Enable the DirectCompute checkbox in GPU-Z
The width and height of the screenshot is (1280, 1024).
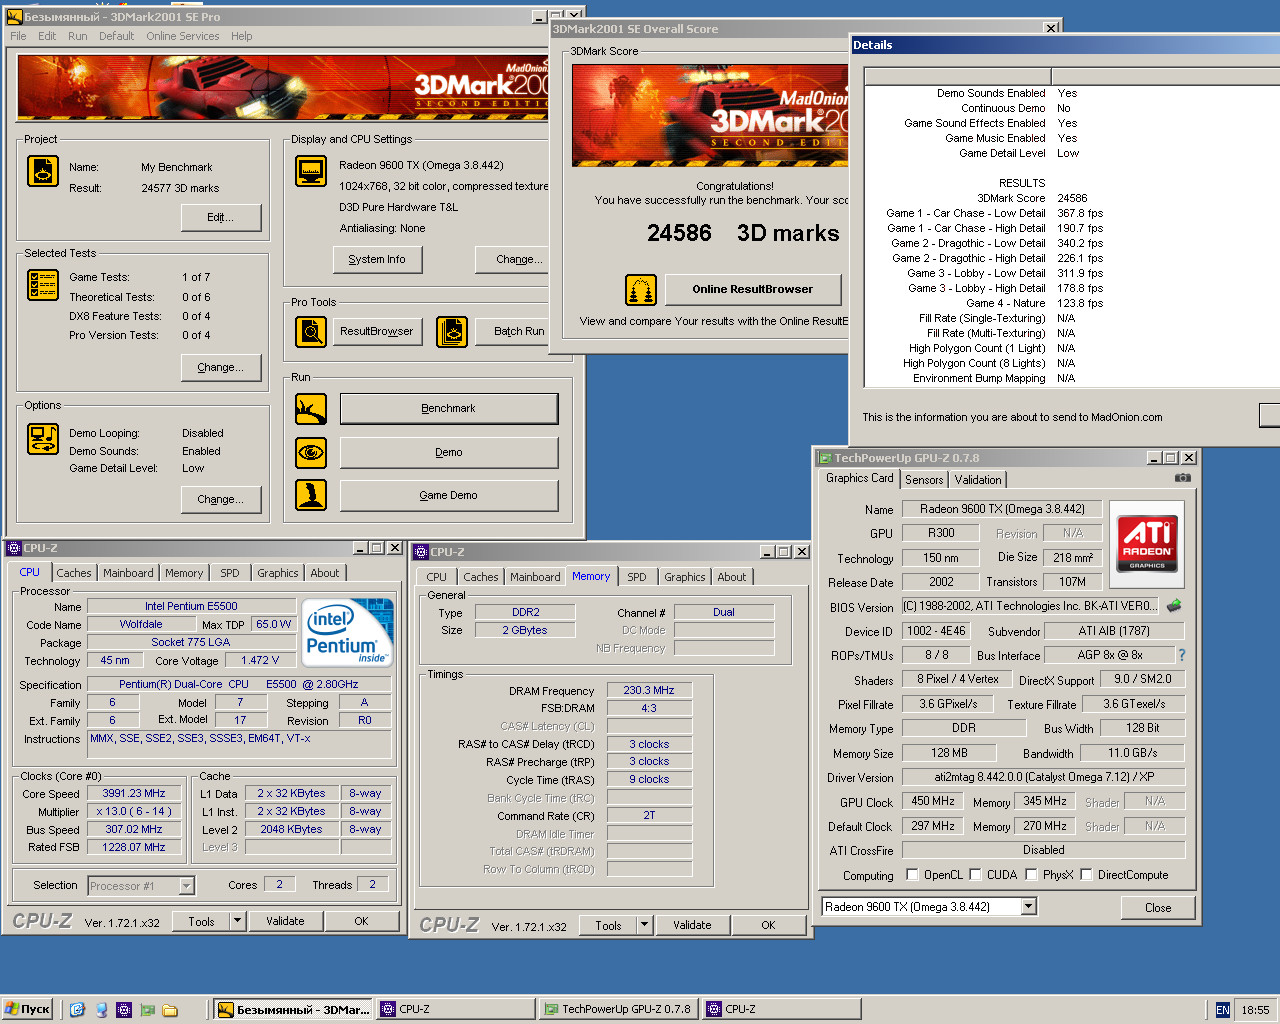click(1086, 875)
